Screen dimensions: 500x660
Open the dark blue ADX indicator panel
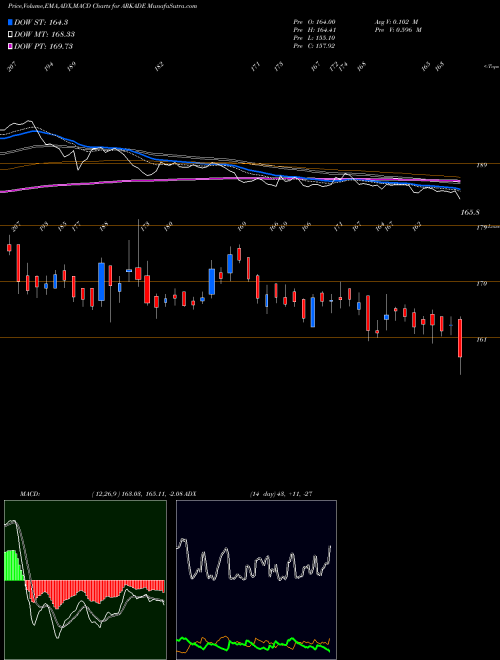pyautogui.click(x=256, y=580)
